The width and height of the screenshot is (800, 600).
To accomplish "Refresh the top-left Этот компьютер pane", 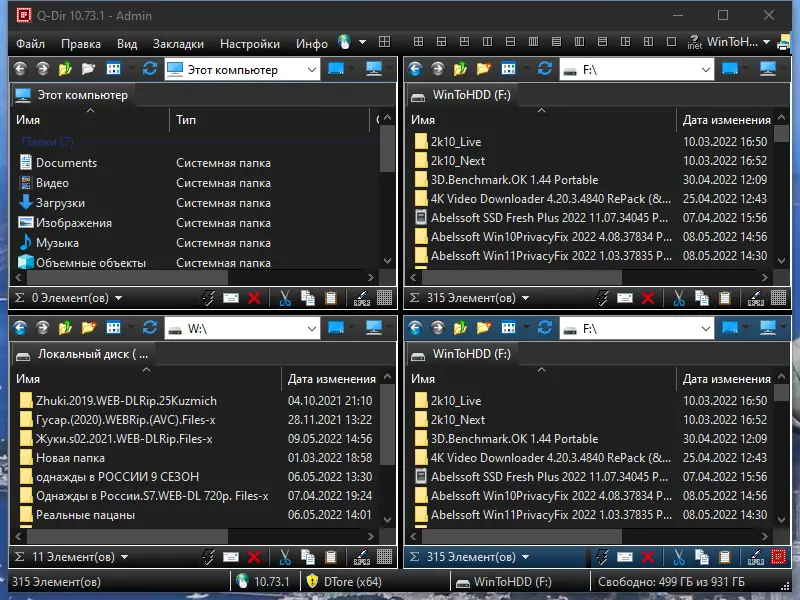I will coord(149,69).
